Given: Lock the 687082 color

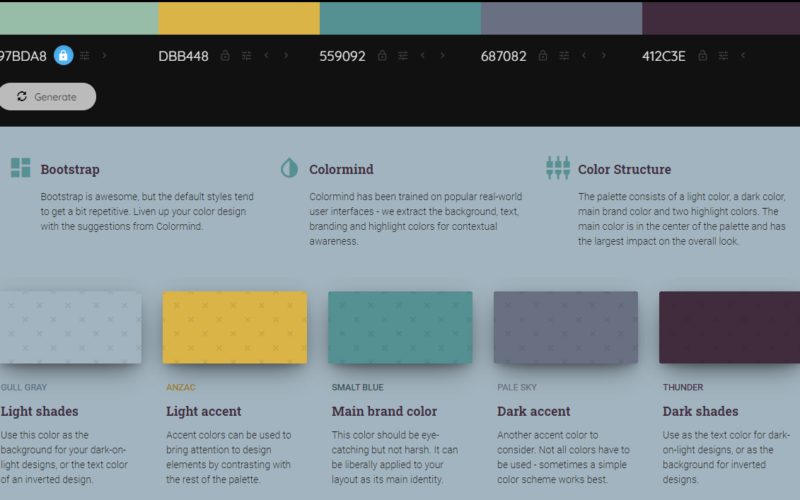Looking at the screenshot, I should click(543, 55).
